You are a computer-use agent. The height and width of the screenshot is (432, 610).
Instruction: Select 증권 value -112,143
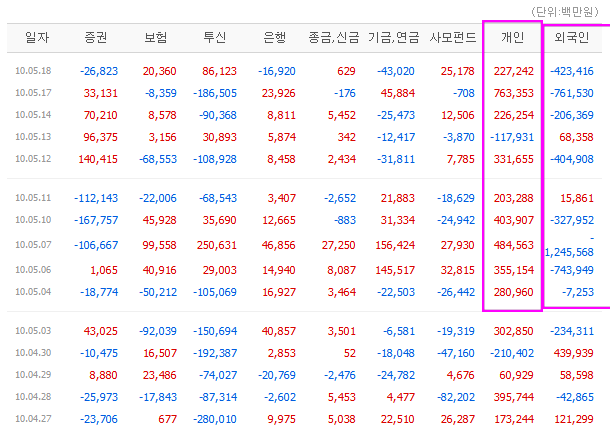pos(96,198)
